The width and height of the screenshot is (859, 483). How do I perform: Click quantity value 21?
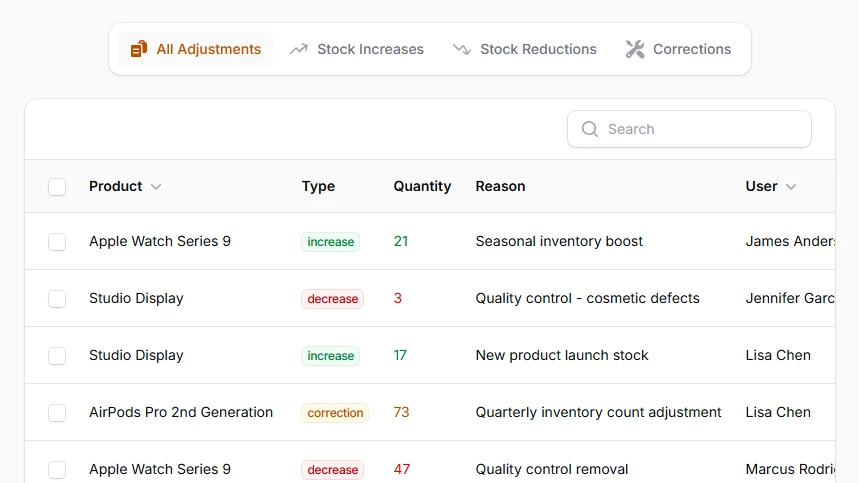click(x=401, y=241)
